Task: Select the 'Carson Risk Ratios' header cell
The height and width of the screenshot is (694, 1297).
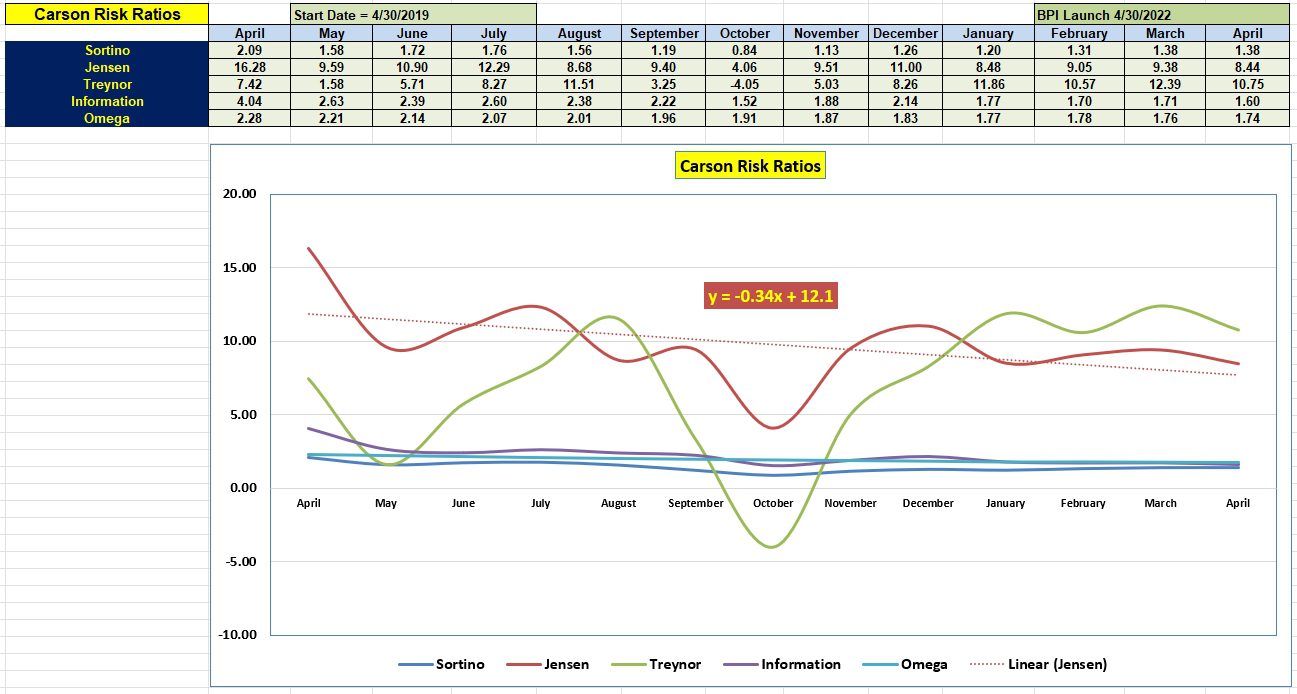Action: 107,15
